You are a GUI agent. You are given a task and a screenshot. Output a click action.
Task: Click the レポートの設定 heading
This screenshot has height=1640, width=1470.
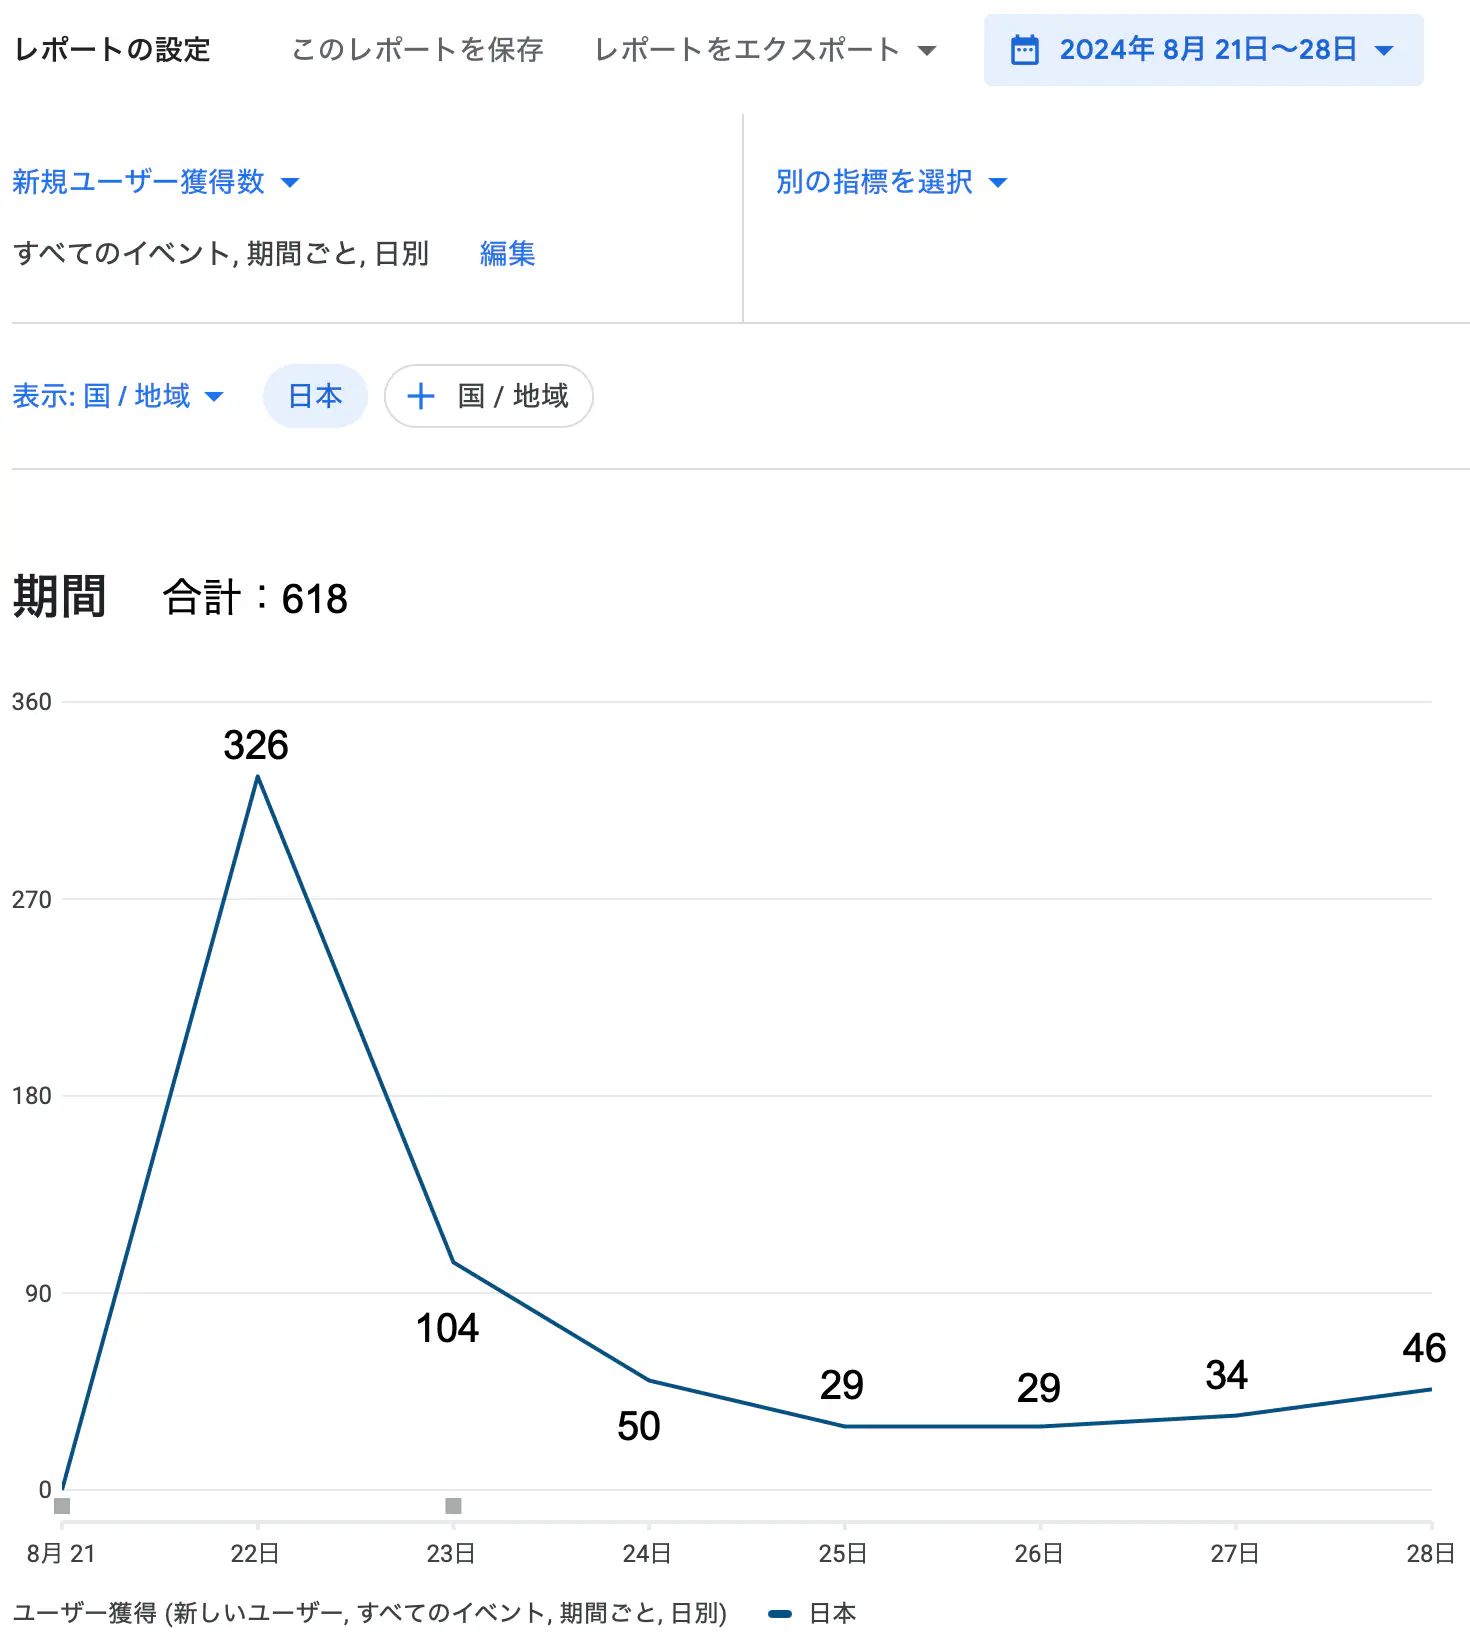coord(112,50)
